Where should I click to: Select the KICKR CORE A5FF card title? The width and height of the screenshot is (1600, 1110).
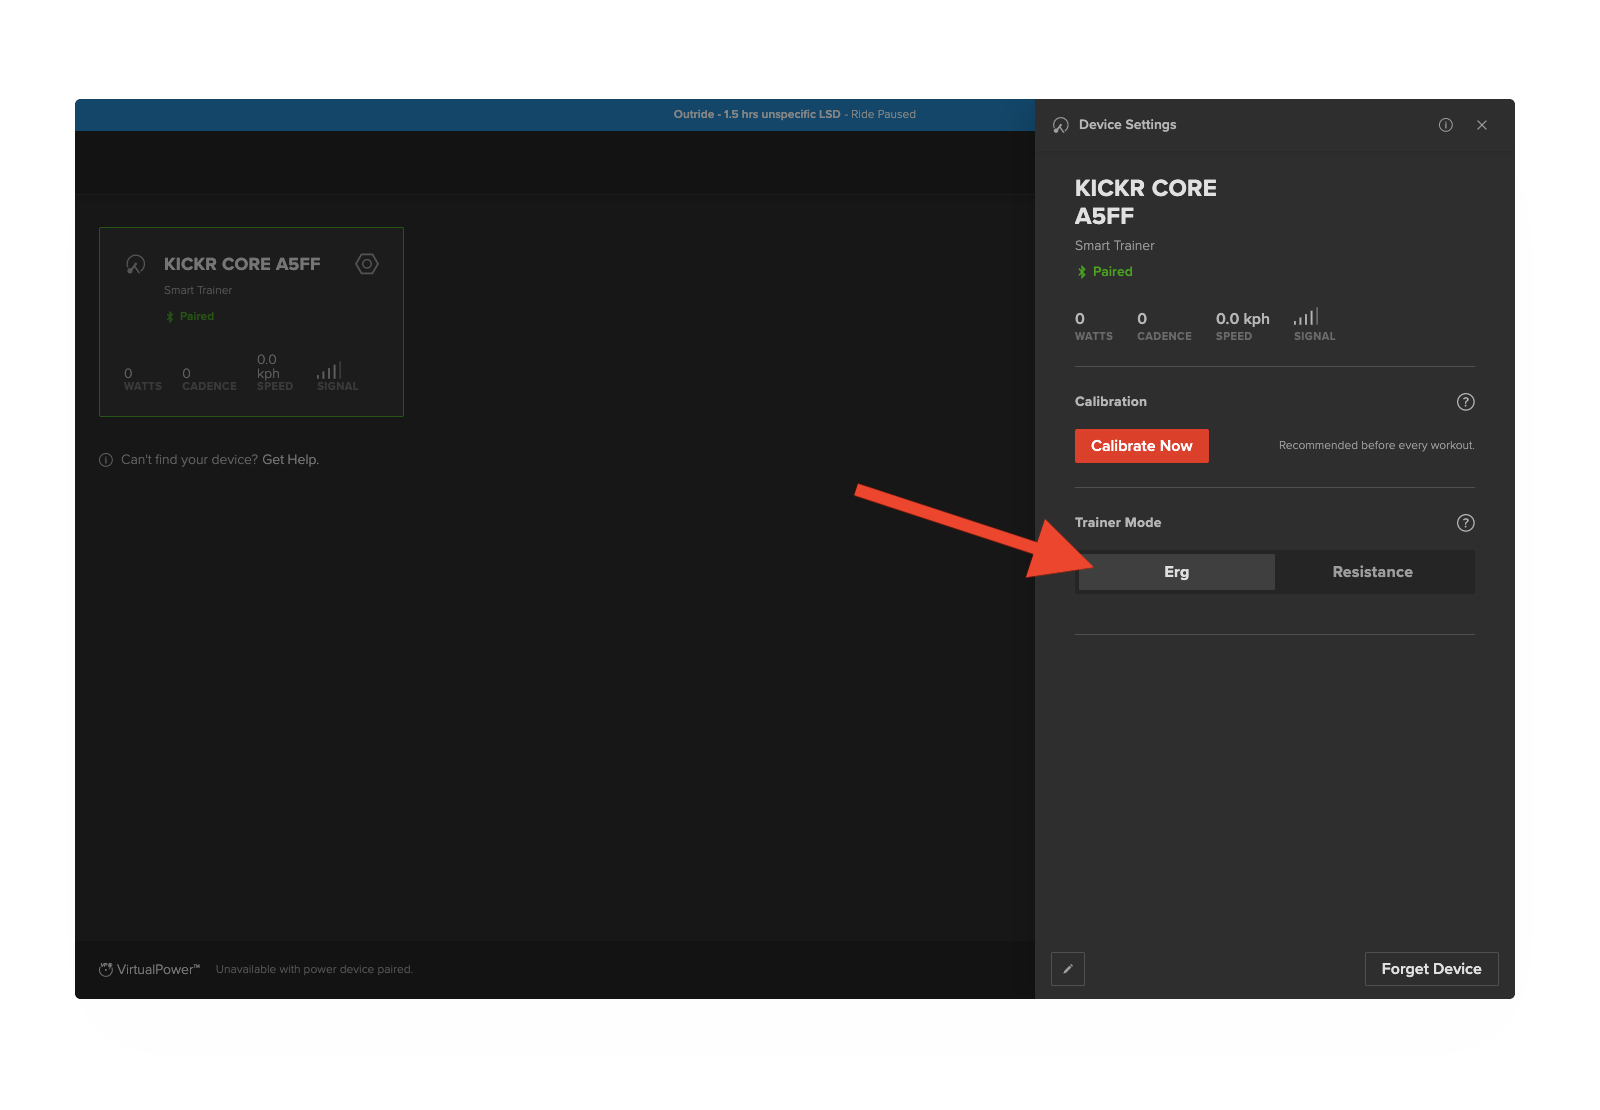tap(242, 264)
